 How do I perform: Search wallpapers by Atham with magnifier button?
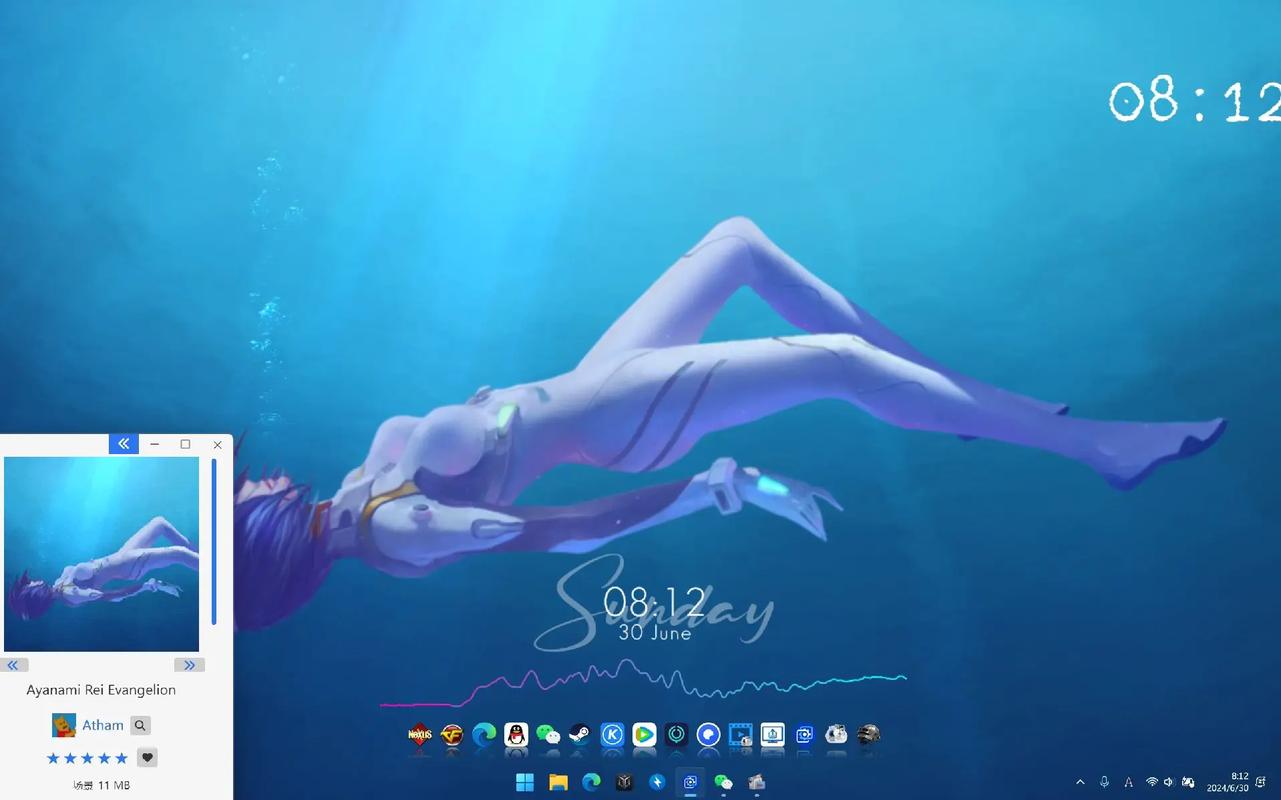141,726
